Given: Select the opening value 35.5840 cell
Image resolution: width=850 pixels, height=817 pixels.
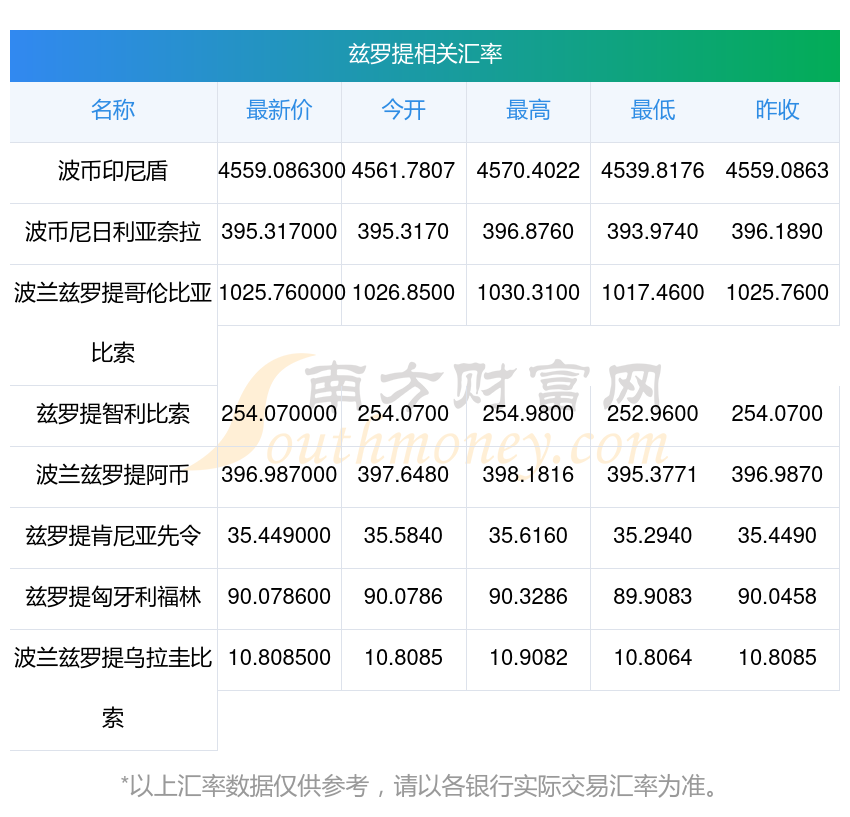Looking at the screenshot, I should [403, 536].
